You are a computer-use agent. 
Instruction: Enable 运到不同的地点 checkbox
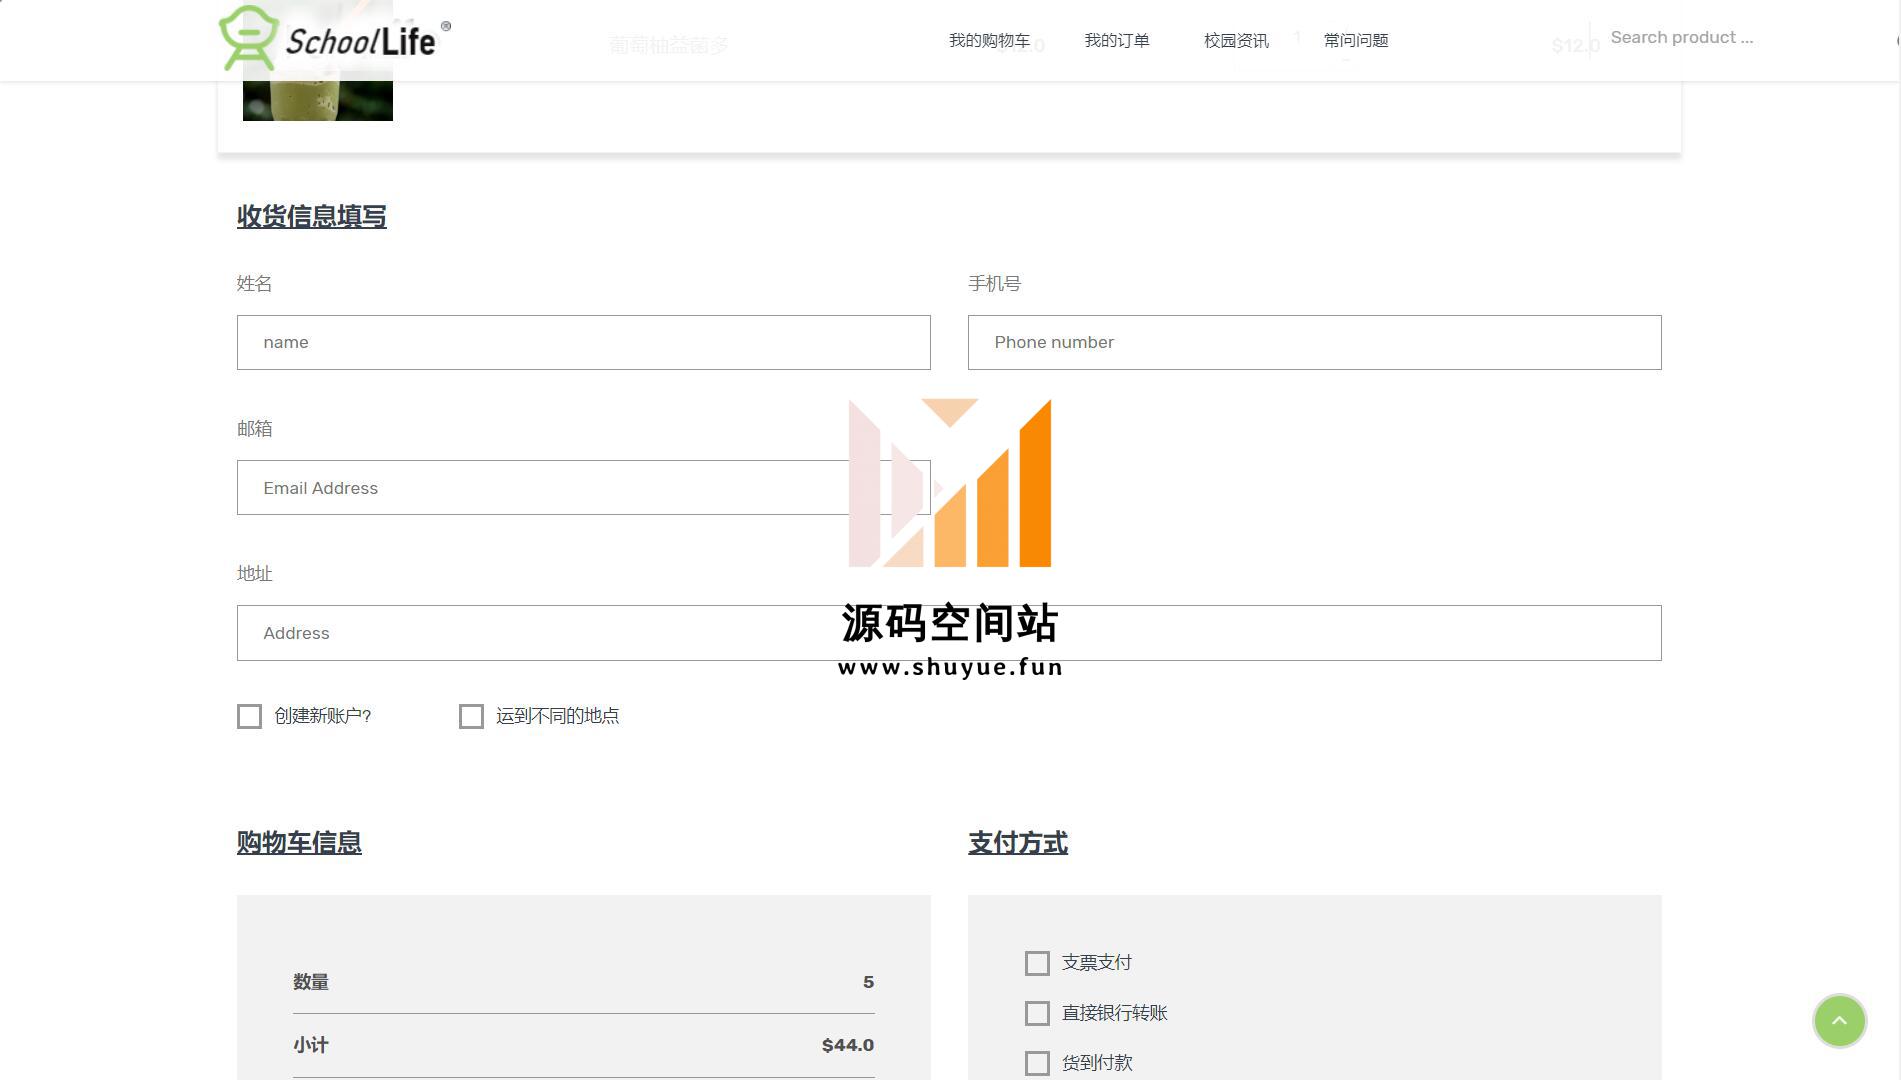point(471,717)
